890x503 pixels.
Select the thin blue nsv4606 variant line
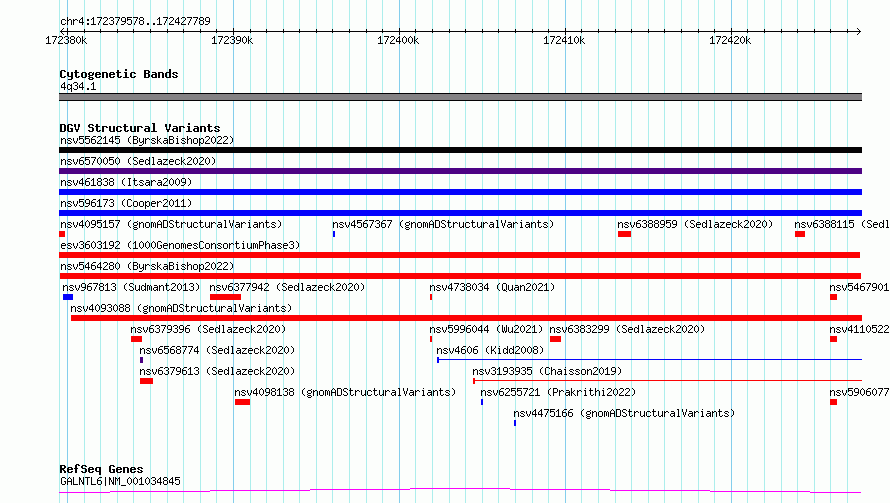(x=649, y=359)
